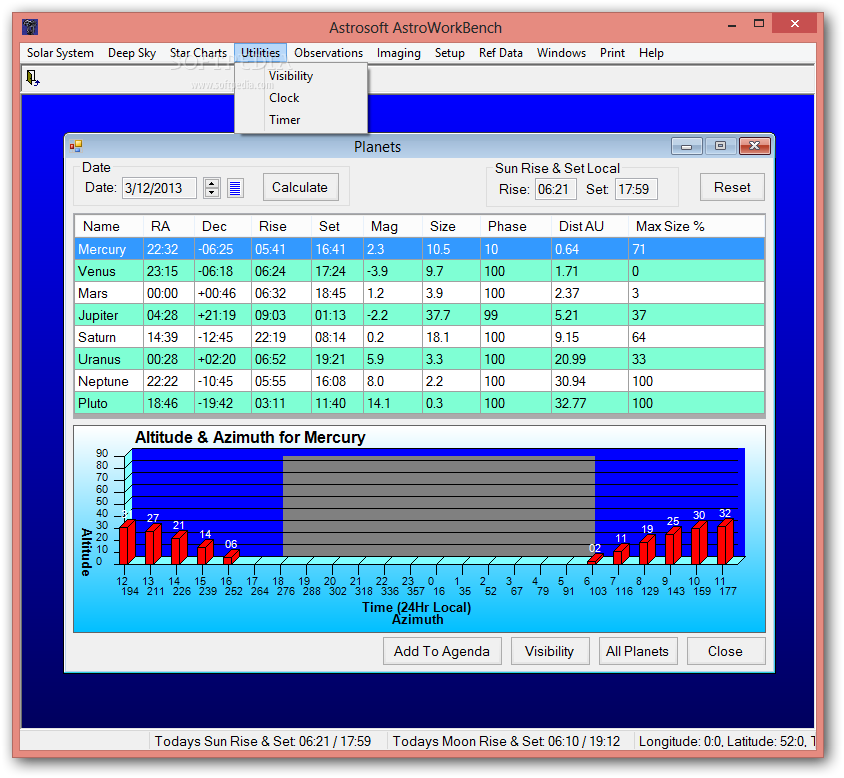Click Todays Sun Rise & Set status entry
This screenshot has height=778, width=844.
coord(263,741)
